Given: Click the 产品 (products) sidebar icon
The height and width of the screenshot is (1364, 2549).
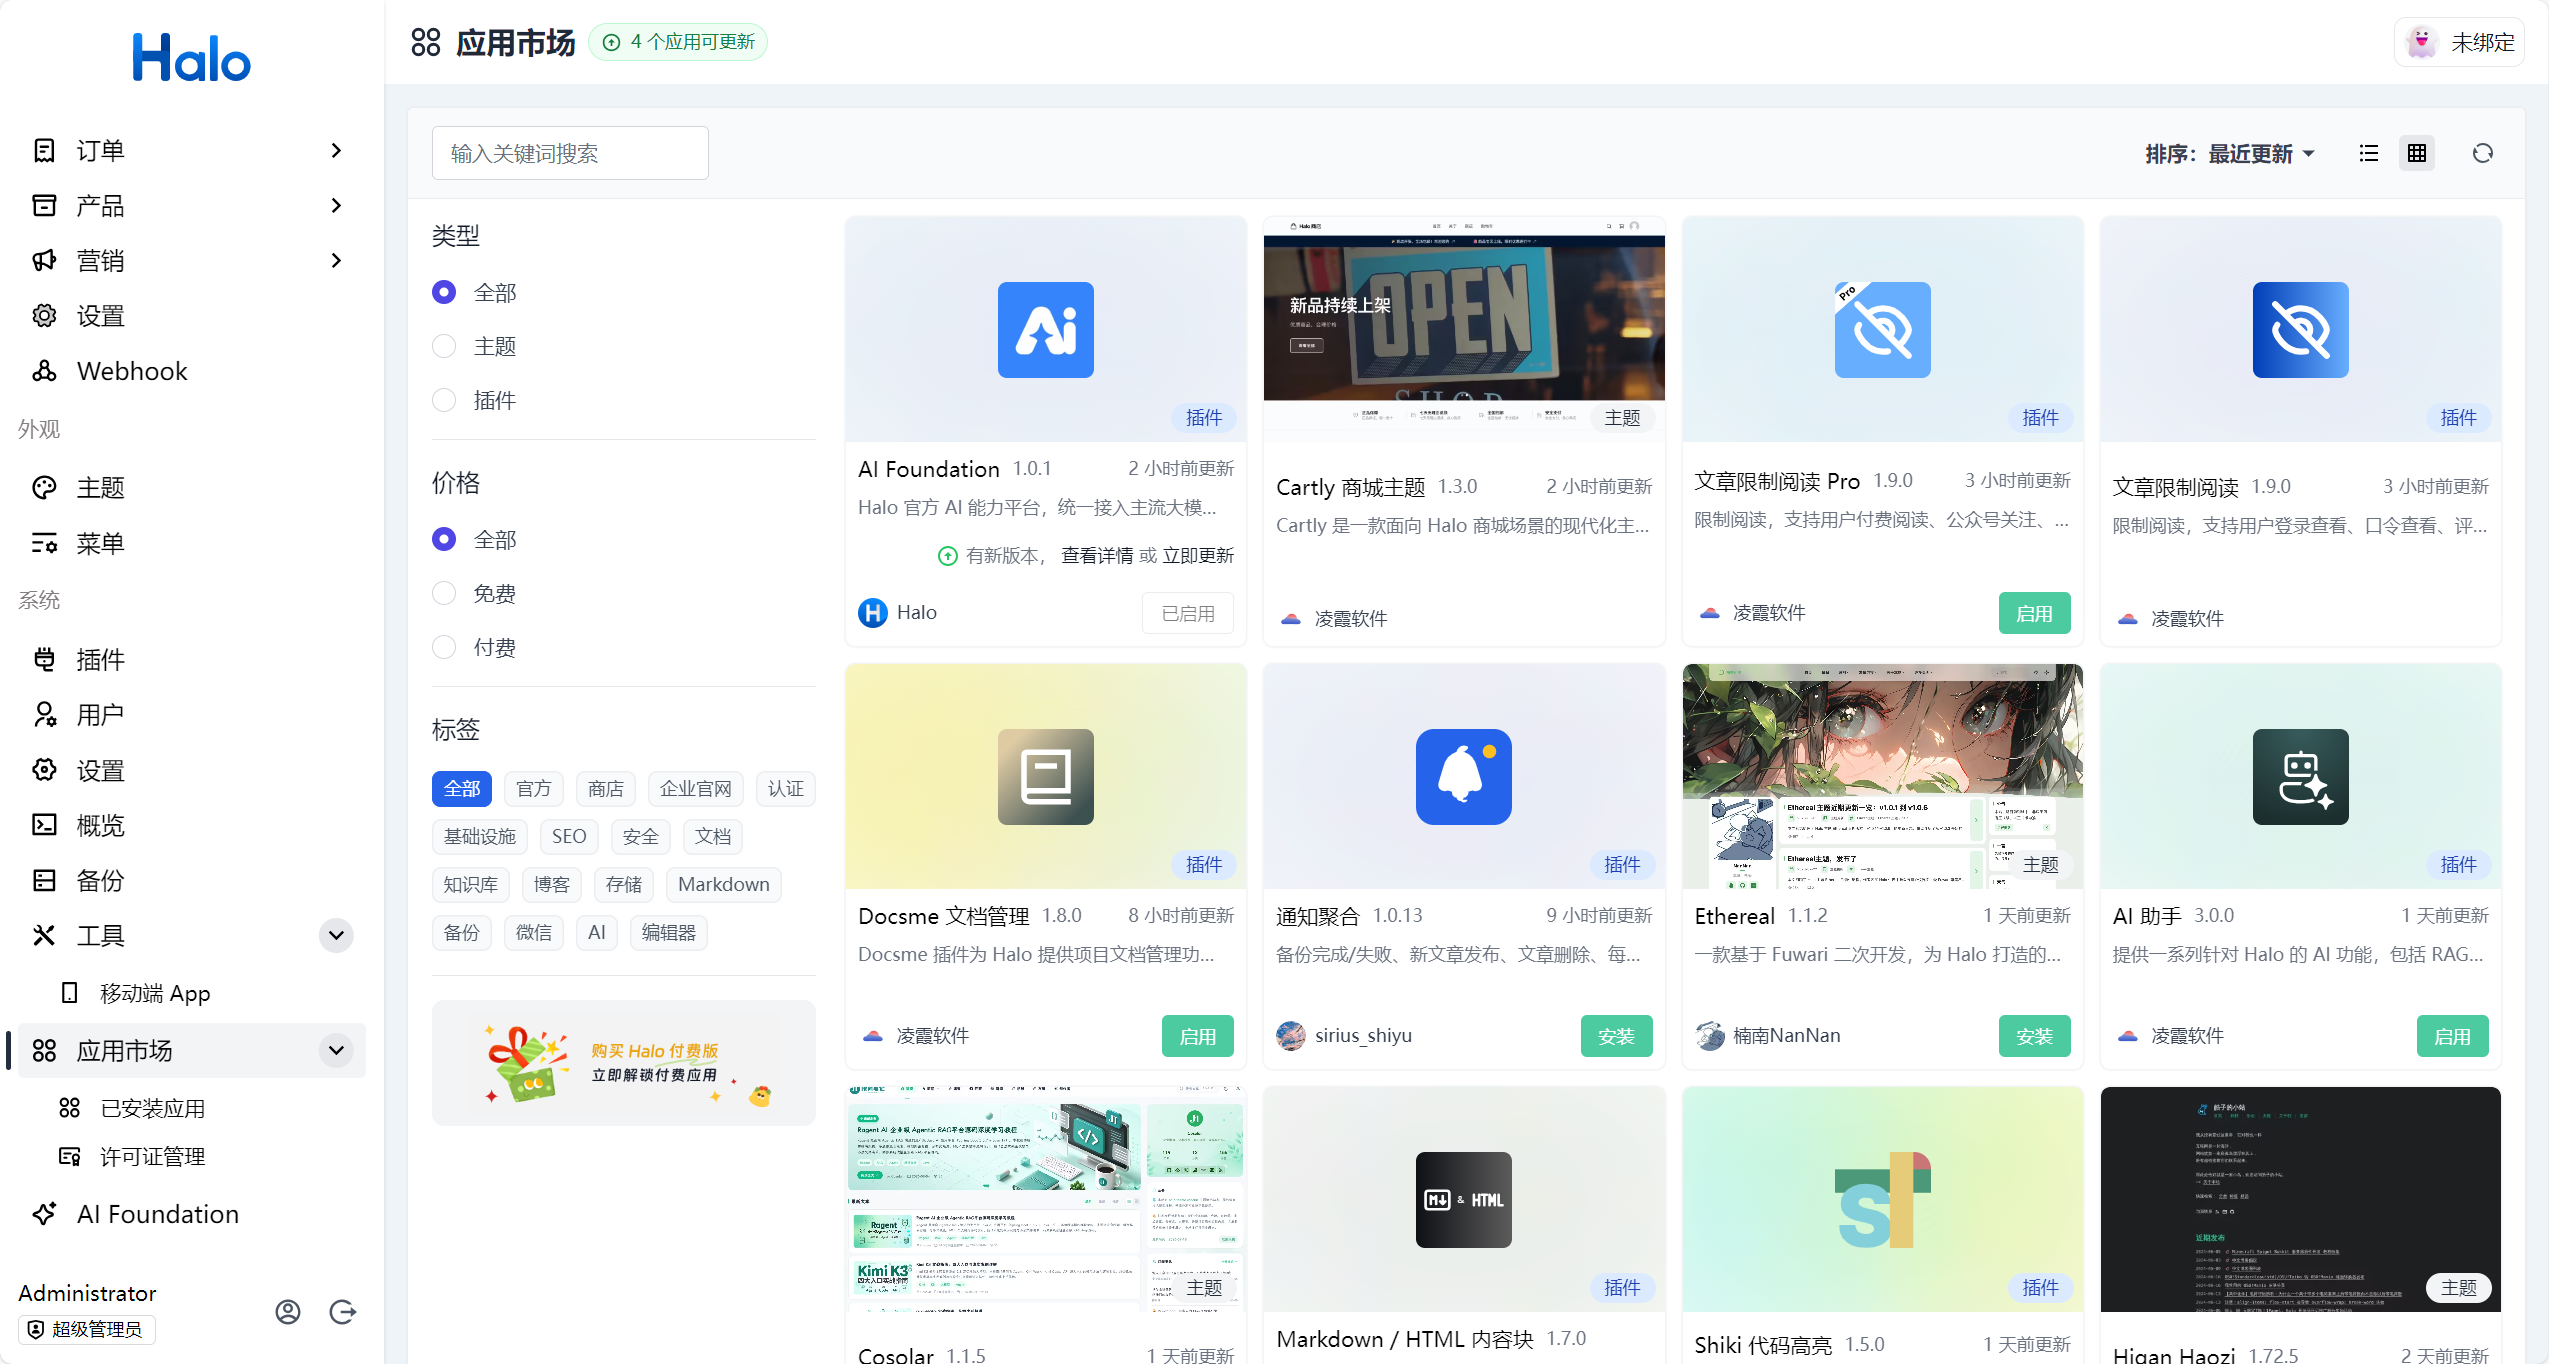Looking at the screenshot, I should coord(44,205).
